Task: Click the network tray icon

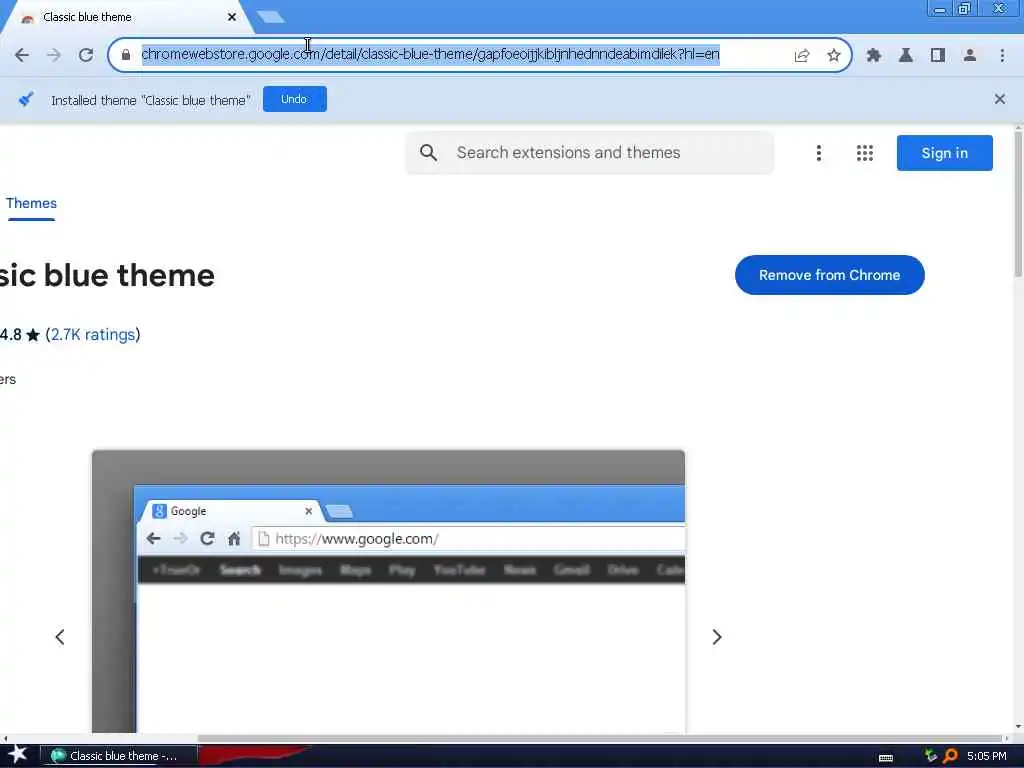Action: click(x=931, y=756)
